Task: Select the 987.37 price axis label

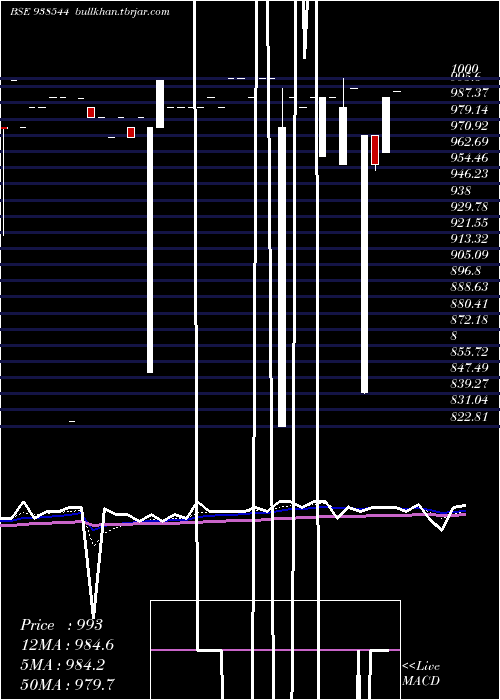Action: 469,93
